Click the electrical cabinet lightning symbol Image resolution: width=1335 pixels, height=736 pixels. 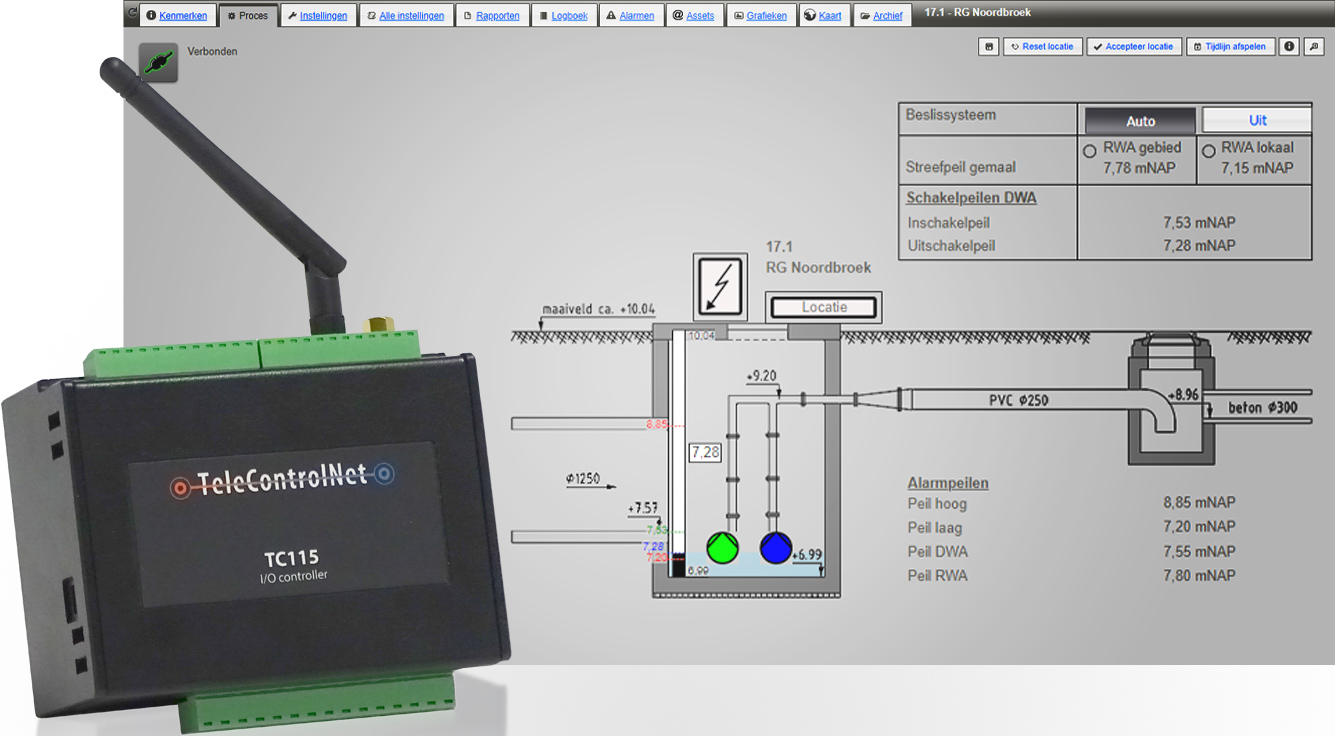720,286
